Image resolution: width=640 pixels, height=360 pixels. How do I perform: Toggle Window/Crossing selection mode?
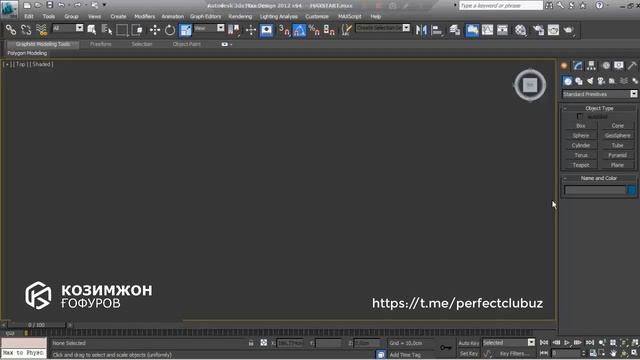[x=137, y=30]
